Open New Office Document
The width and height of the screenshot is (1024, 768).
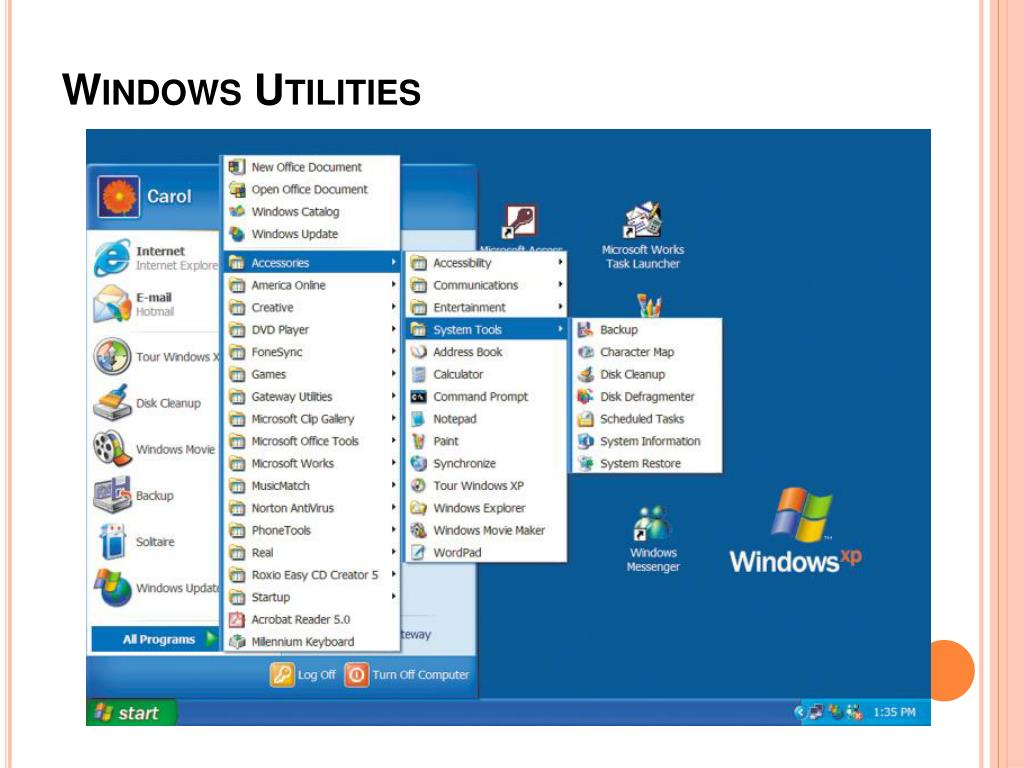312,167
